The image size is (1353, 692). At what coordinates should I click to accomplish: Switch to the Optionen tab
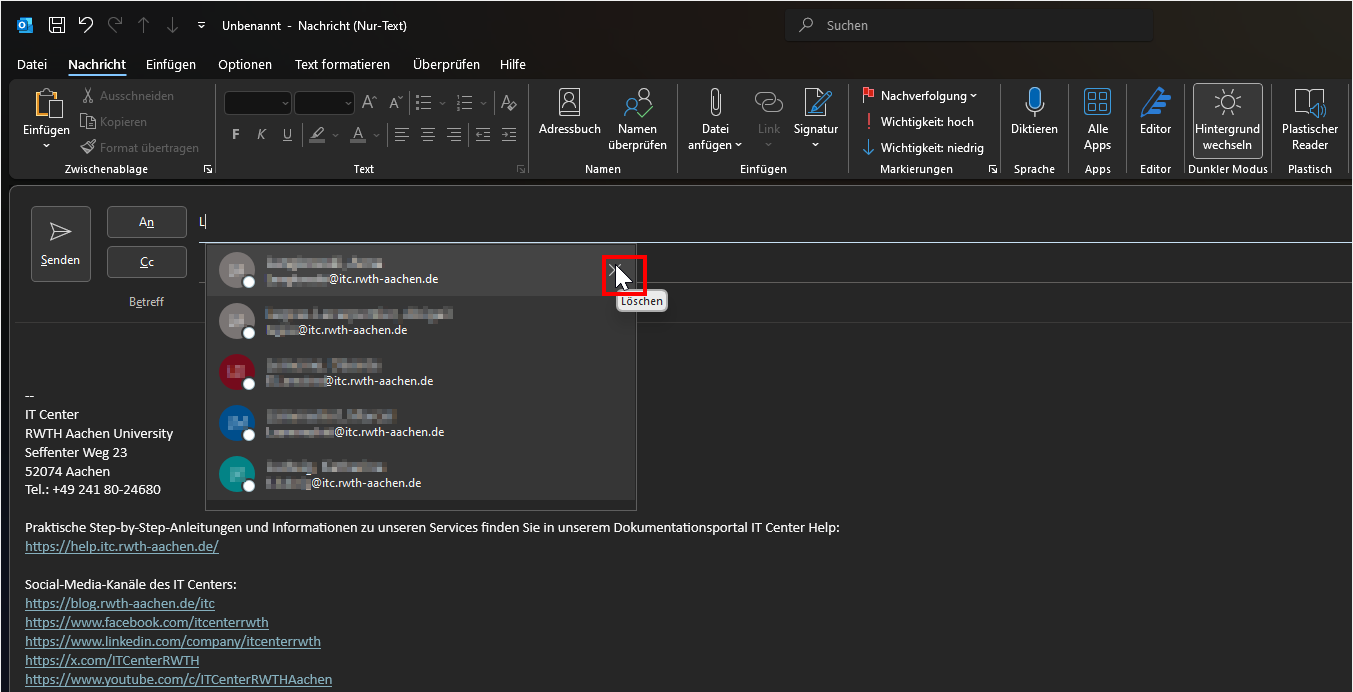[x=245, y=65]
